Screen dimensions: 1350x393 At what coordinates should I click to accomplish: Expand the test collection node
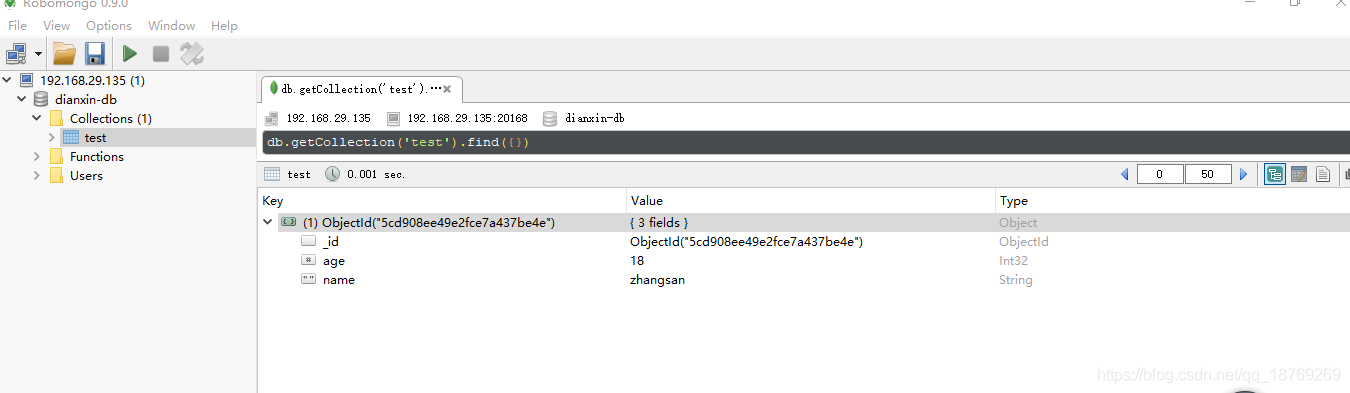[52, 137]
